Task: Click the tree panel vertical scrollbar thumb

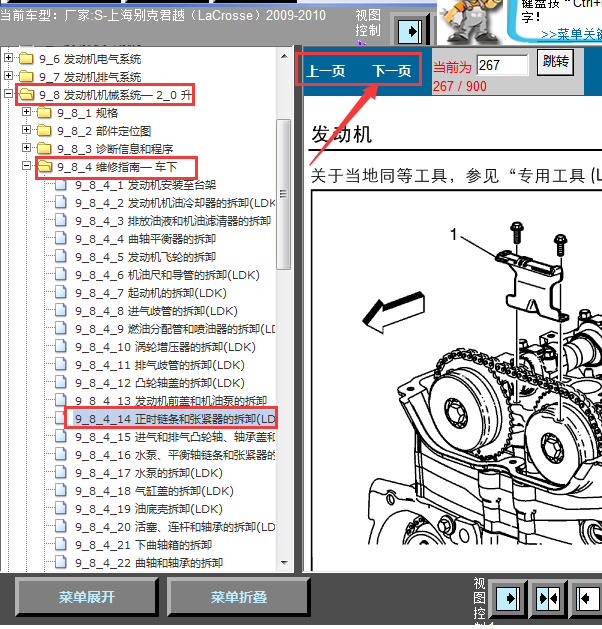Action: (284, 194)
